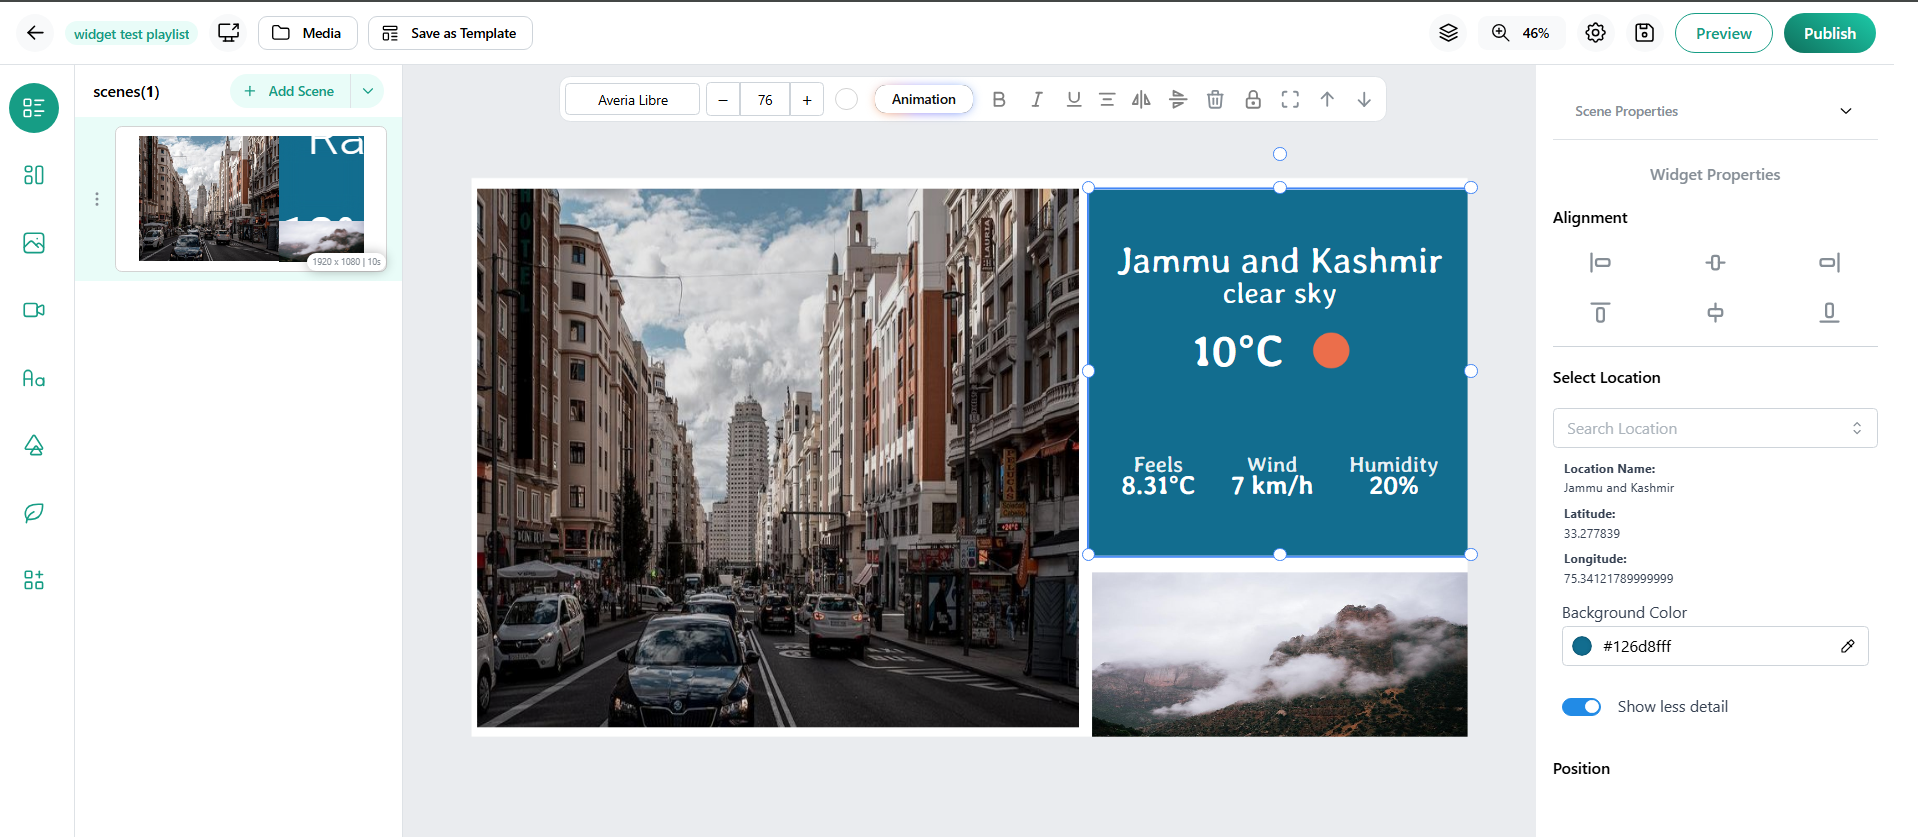Click the back arrow icon

click(35, 33)
